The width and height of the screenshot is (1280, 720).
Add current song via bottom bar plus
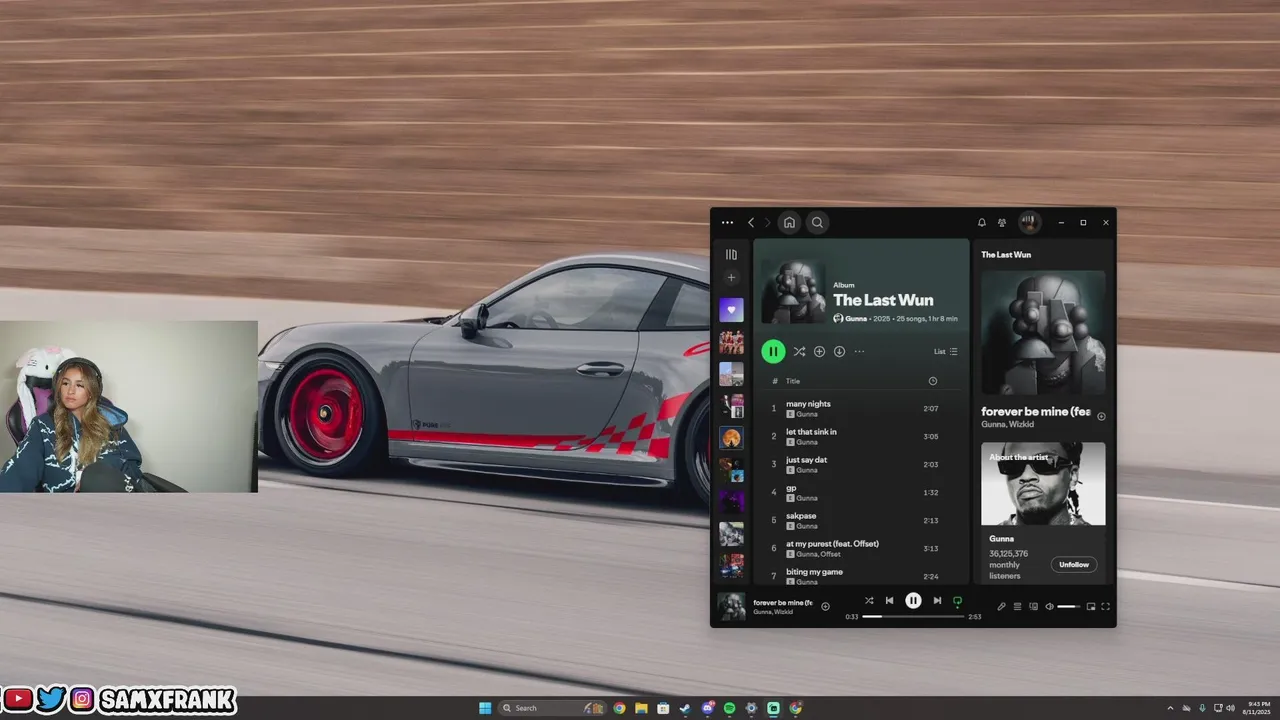click(825, 606)
